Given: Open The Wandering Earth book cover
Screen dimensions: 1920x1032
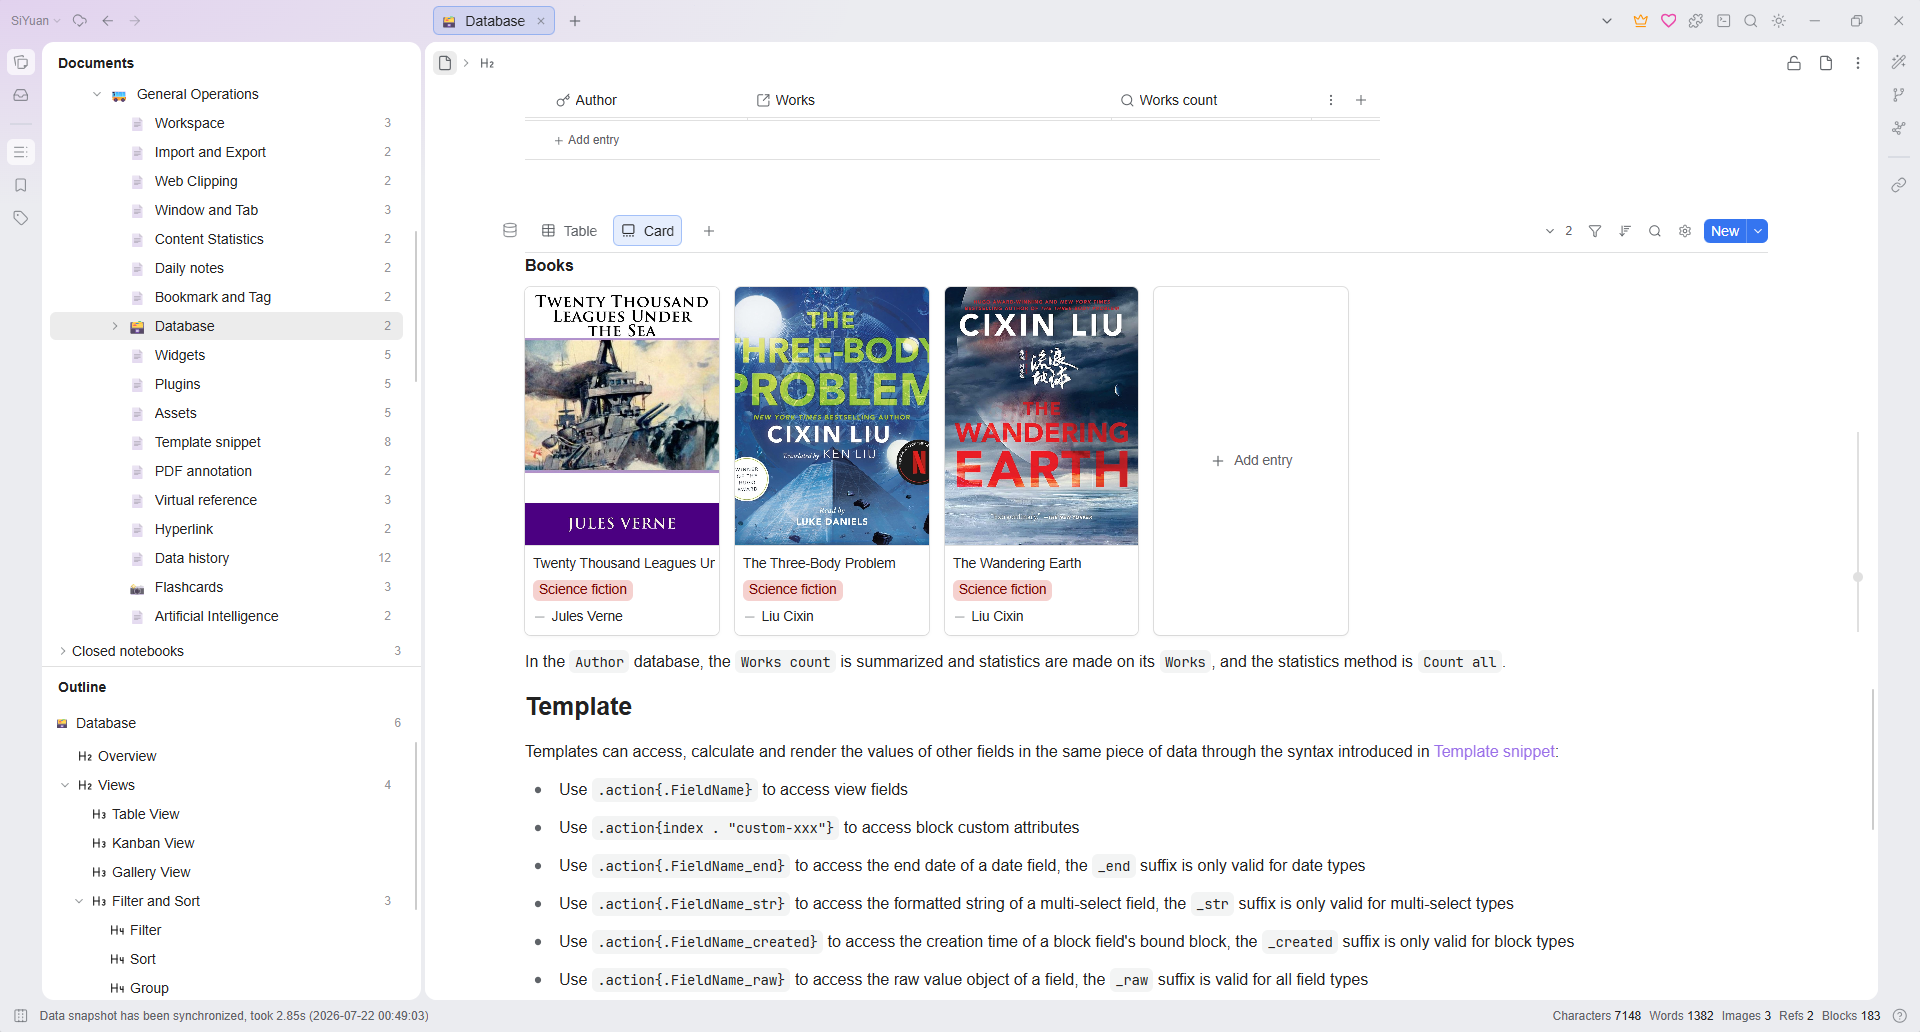Looking at the screenshot, I should (x=1041, y=416).
